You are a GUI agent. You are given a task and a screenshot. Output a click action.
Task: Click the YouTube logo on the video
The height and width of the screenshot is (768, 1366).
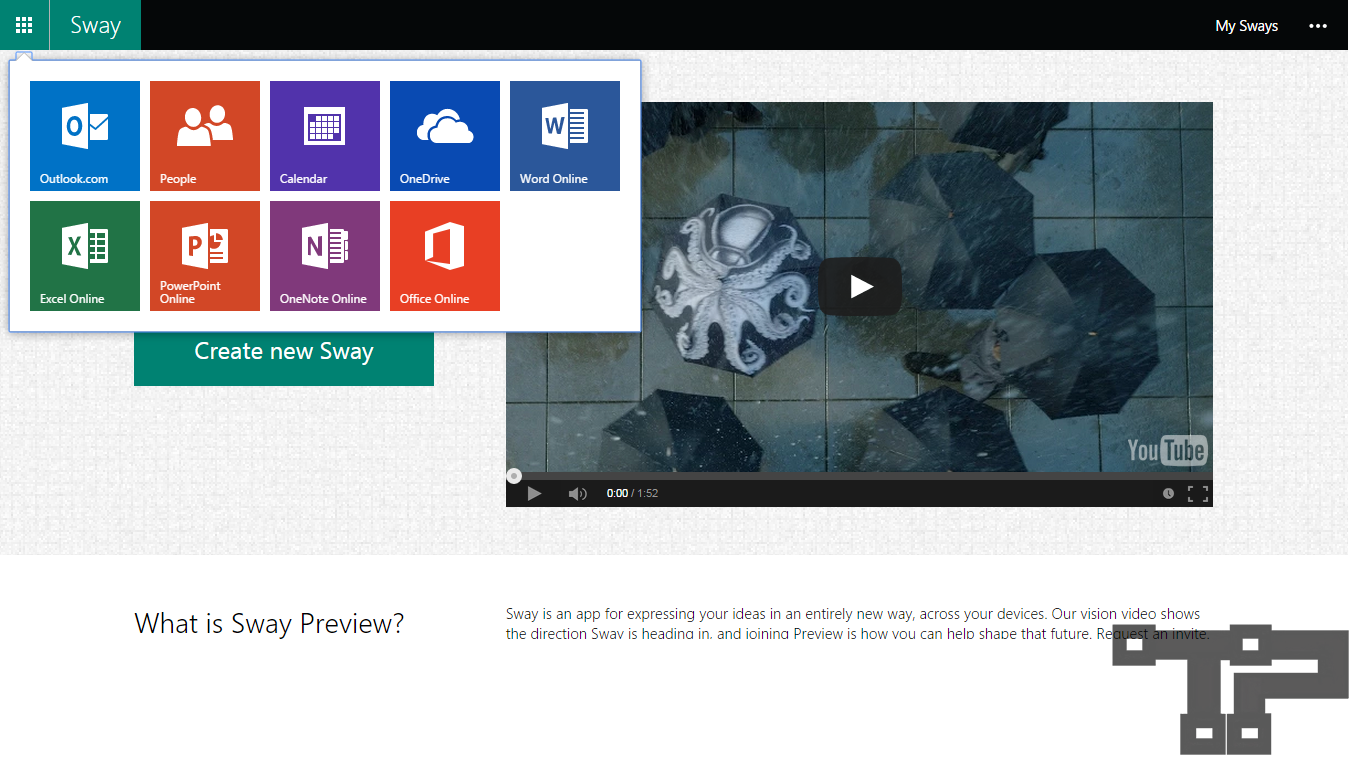coord(1167,450)
